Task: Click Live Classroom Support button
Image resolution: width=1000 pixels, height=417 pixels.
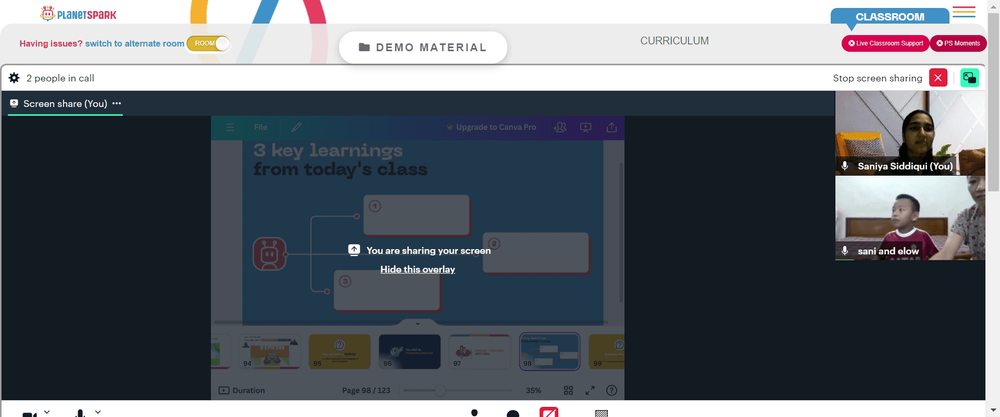Action: pyautogui.click(x=885, y=43)
